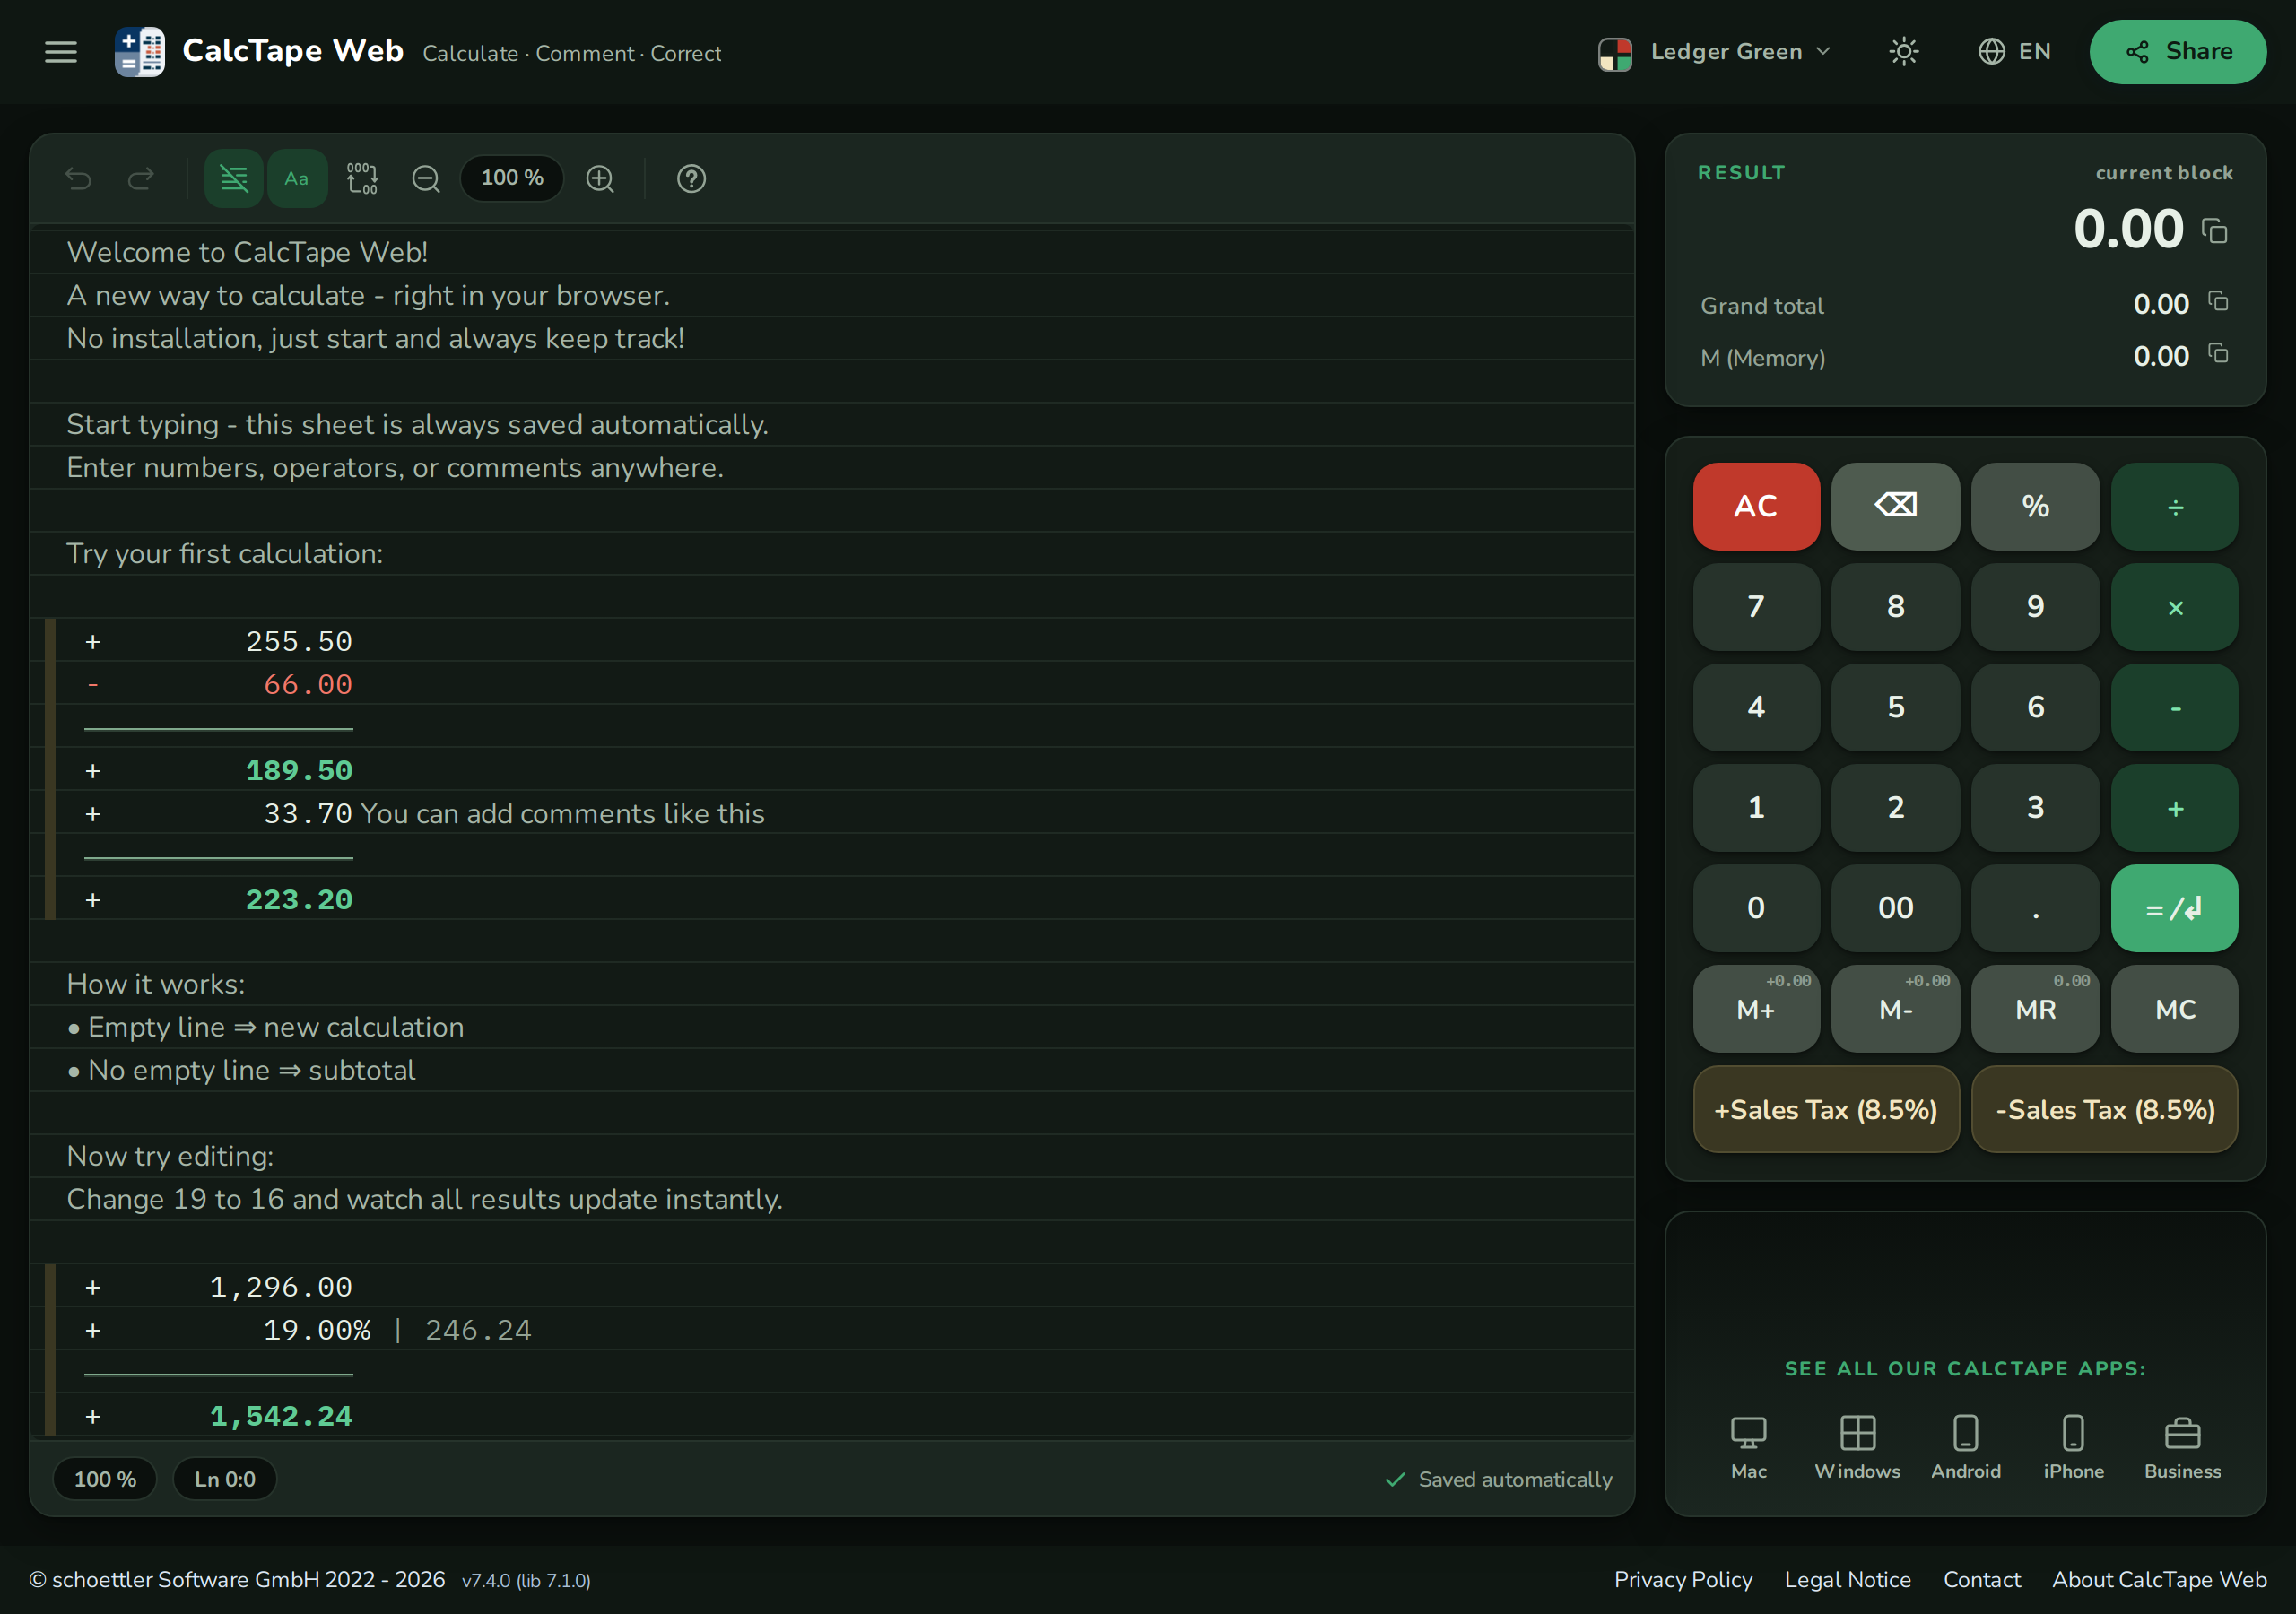Click the equals/enter key
The width and height of the screenshot is (2296, 1614).
(2175, 908)
